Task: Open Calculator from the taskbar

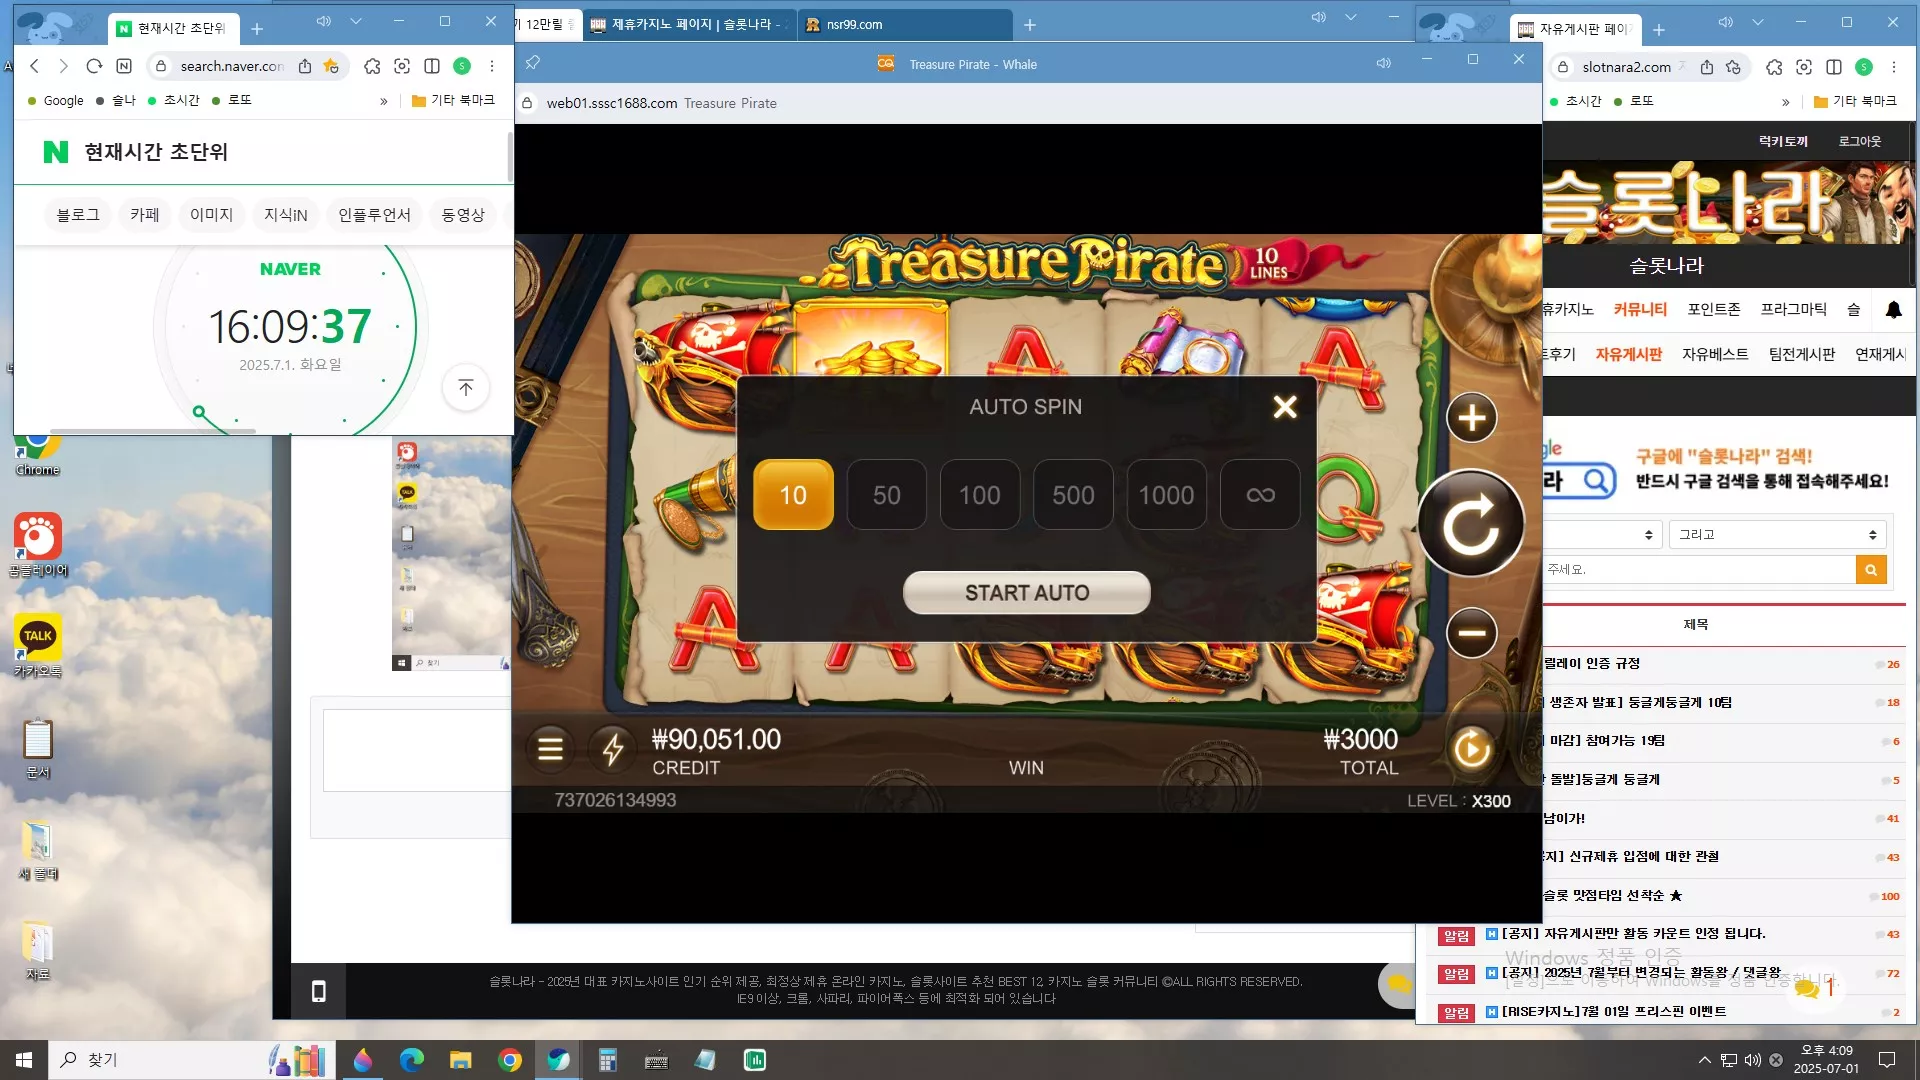Action: [x=607, y=1060]
